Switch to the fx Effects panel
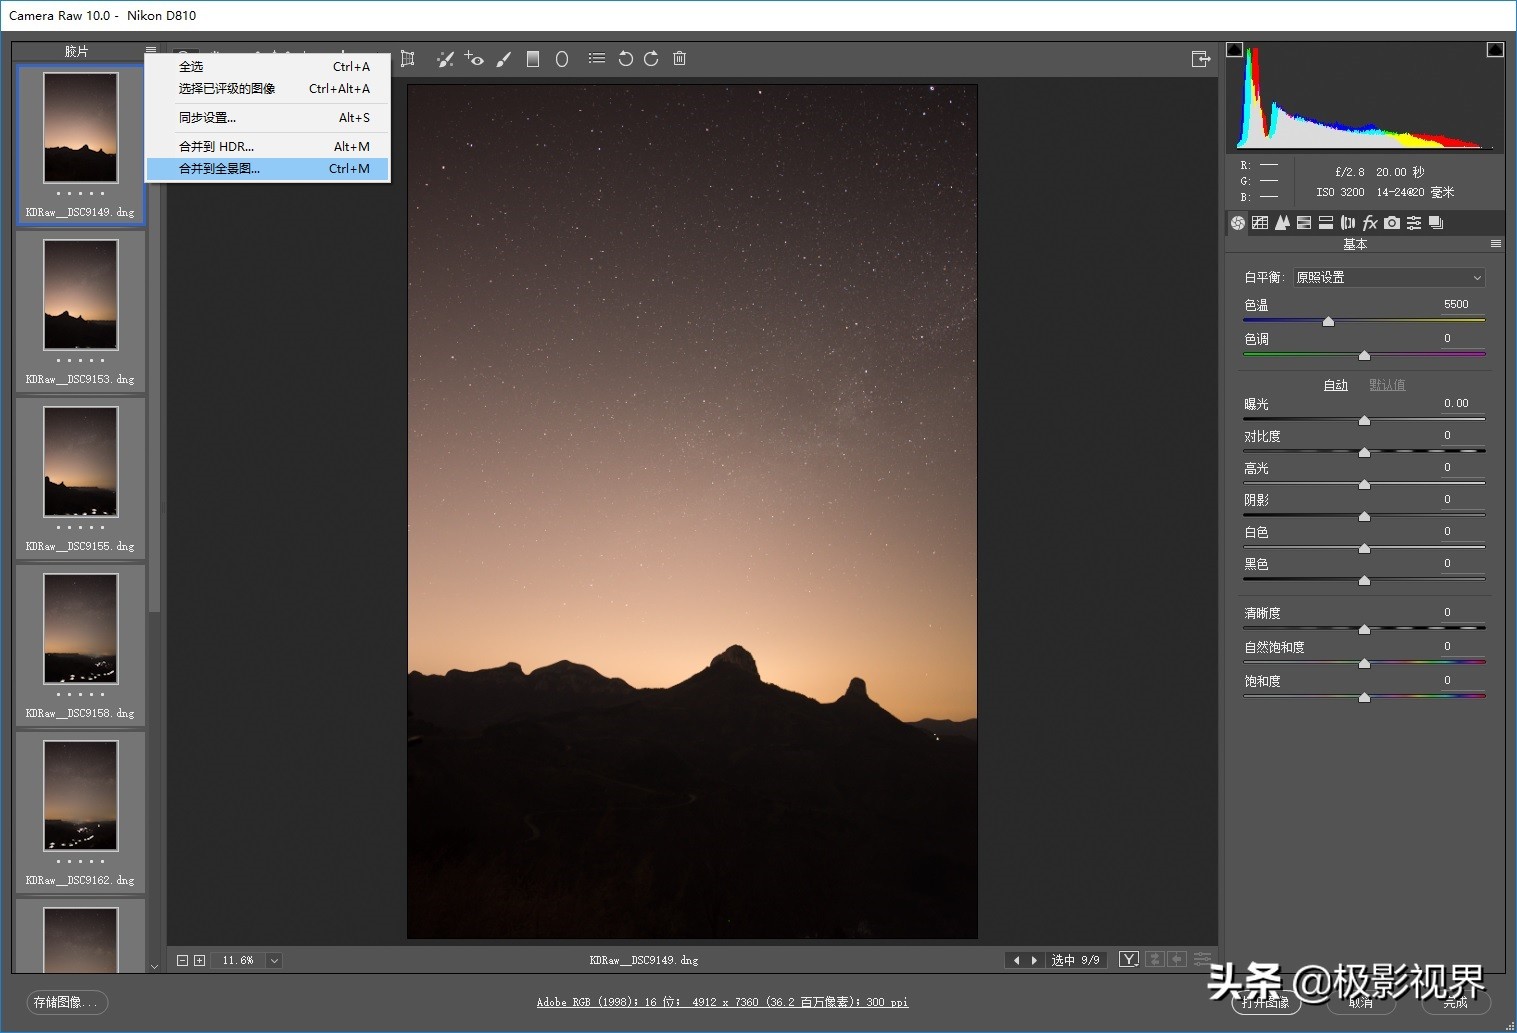The height and width of the screenshot is (1033, 1517). click(x=1370, y=223)
